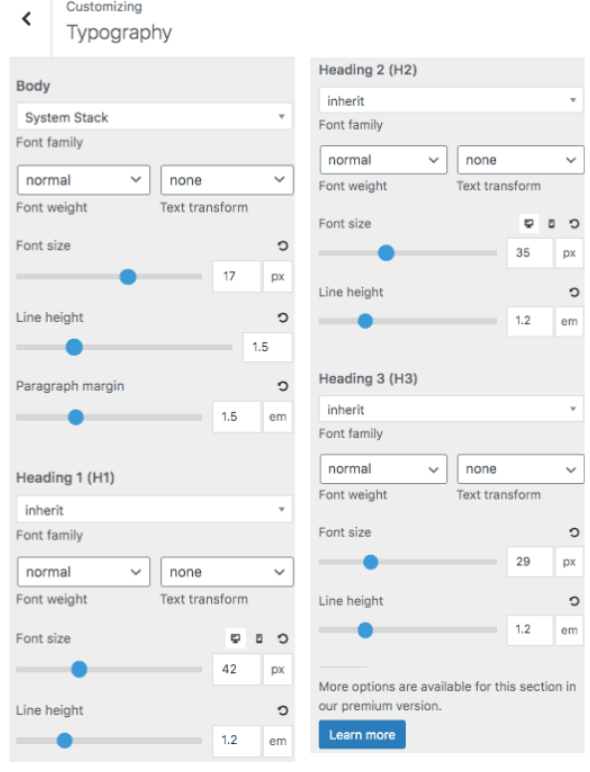
Task: Reset the Body font size
Action: pyautogui.click(x=283, y=245)
